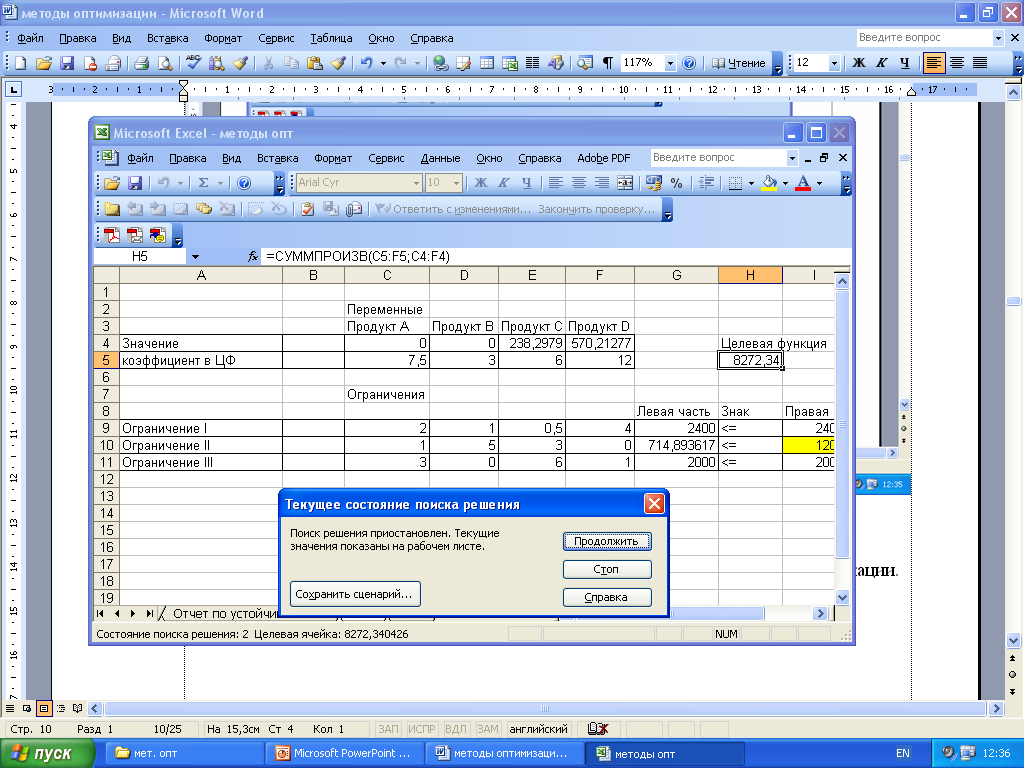Switch to Microsoft PowerPoint in taskbar
1024x768 pixels.
[x=345, y=753]
